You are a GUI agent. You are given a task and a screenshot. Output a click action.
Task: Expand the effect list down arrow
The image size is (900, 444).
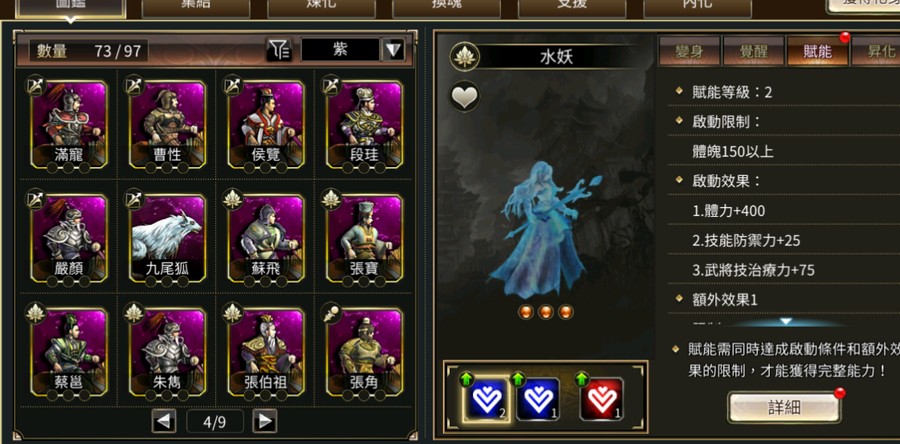(786, 322)
